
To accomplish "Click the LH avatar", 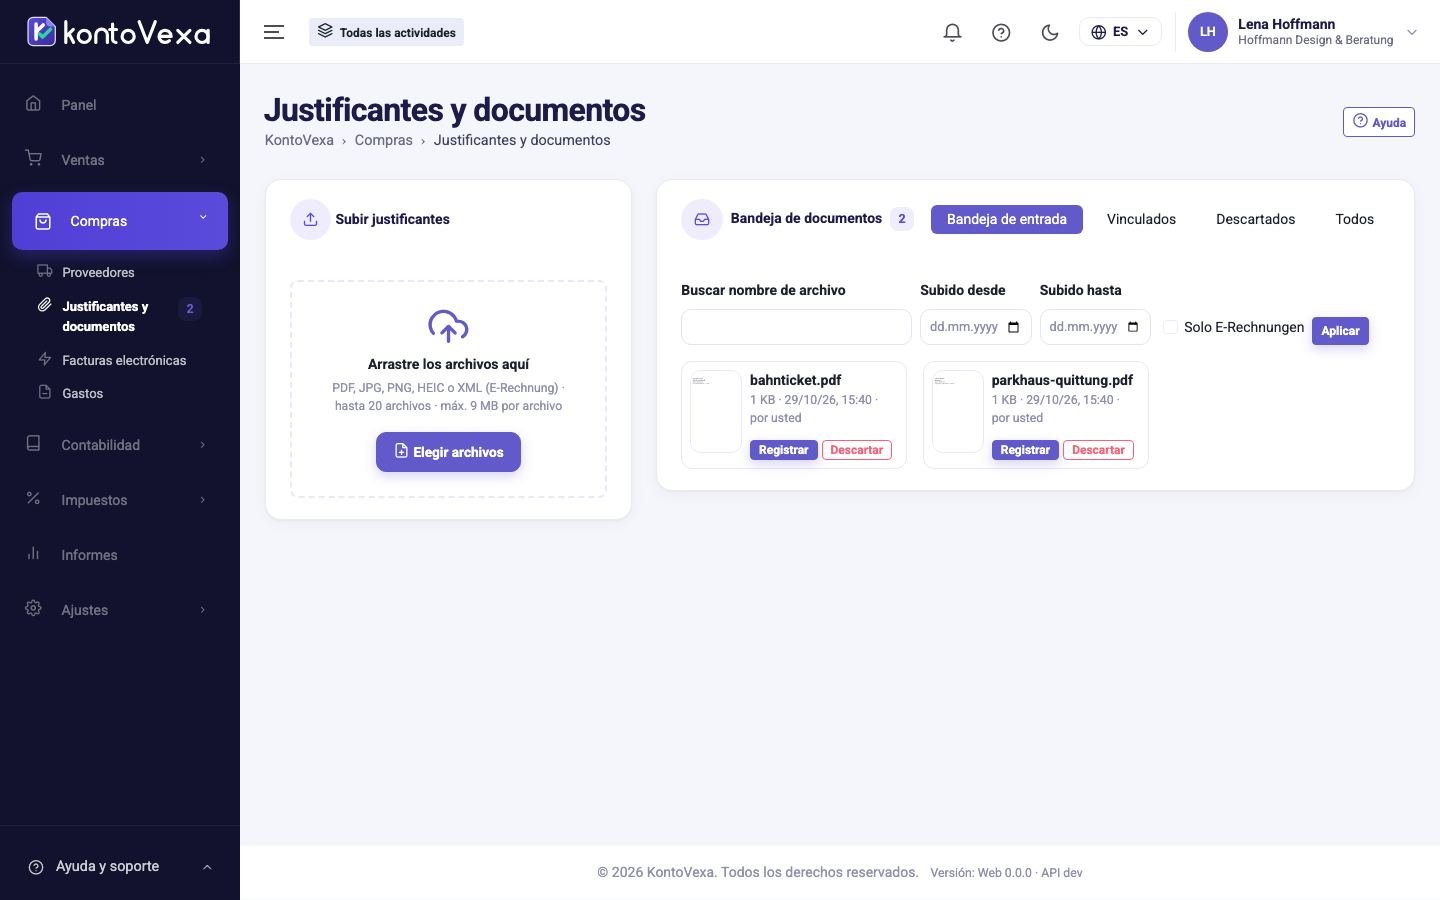I will tap(1207, 32).
